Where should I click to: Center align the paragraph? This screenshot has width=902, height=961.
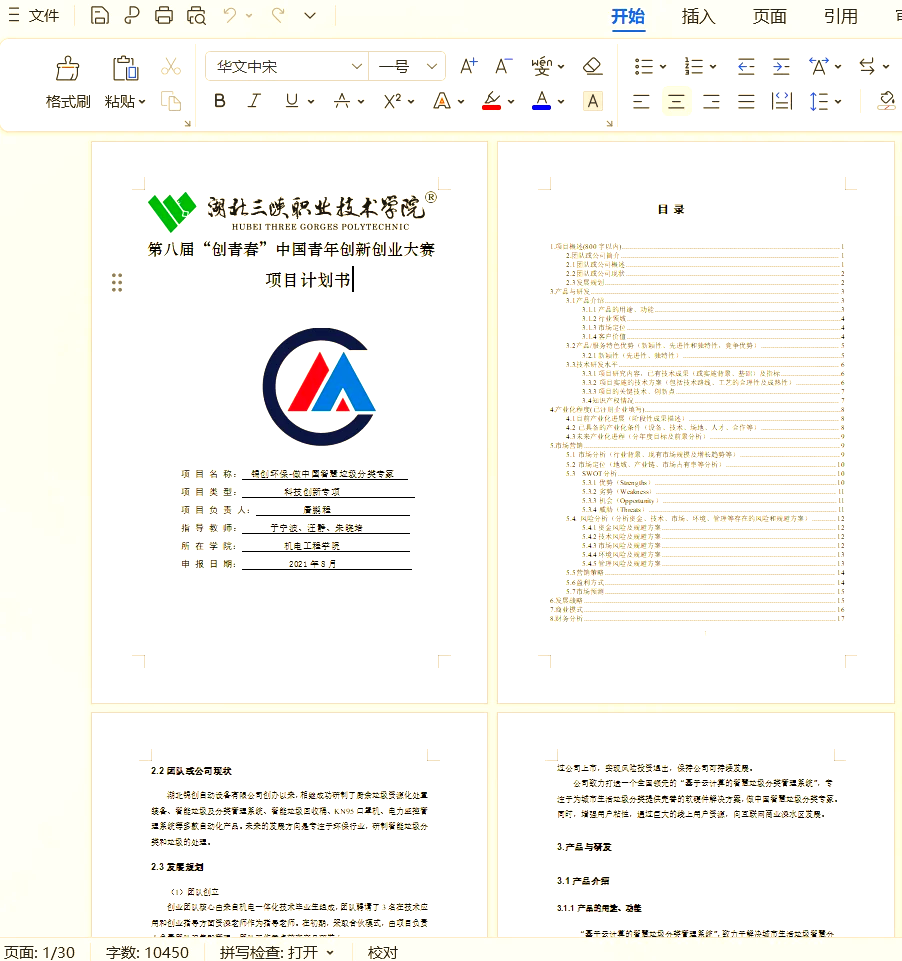coord(676,101)
